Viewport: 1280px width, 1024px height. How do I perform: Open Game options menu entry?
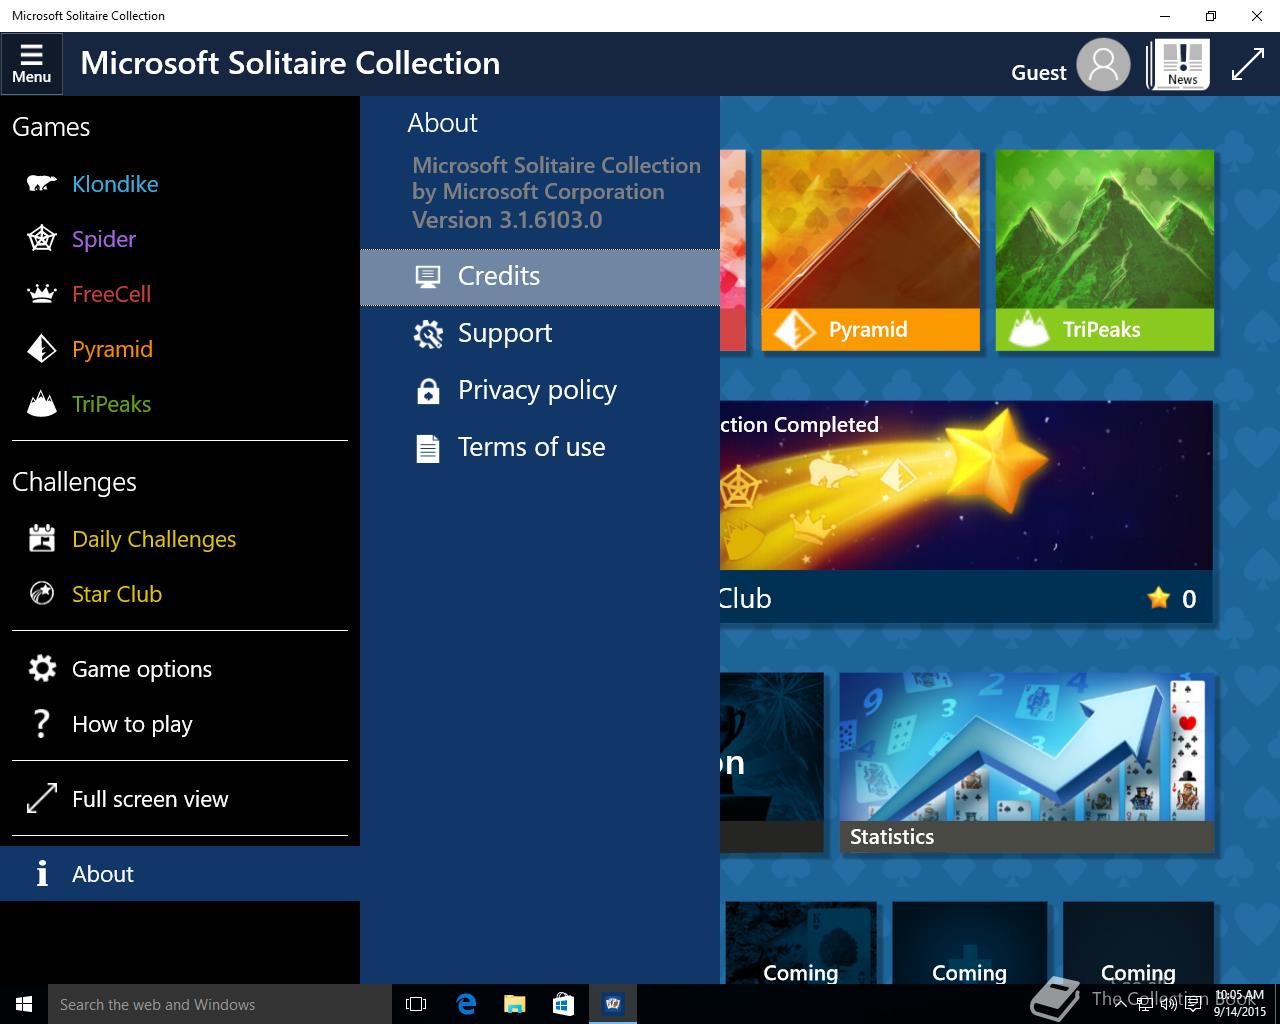pyautogui.click(x=180, y=669)
